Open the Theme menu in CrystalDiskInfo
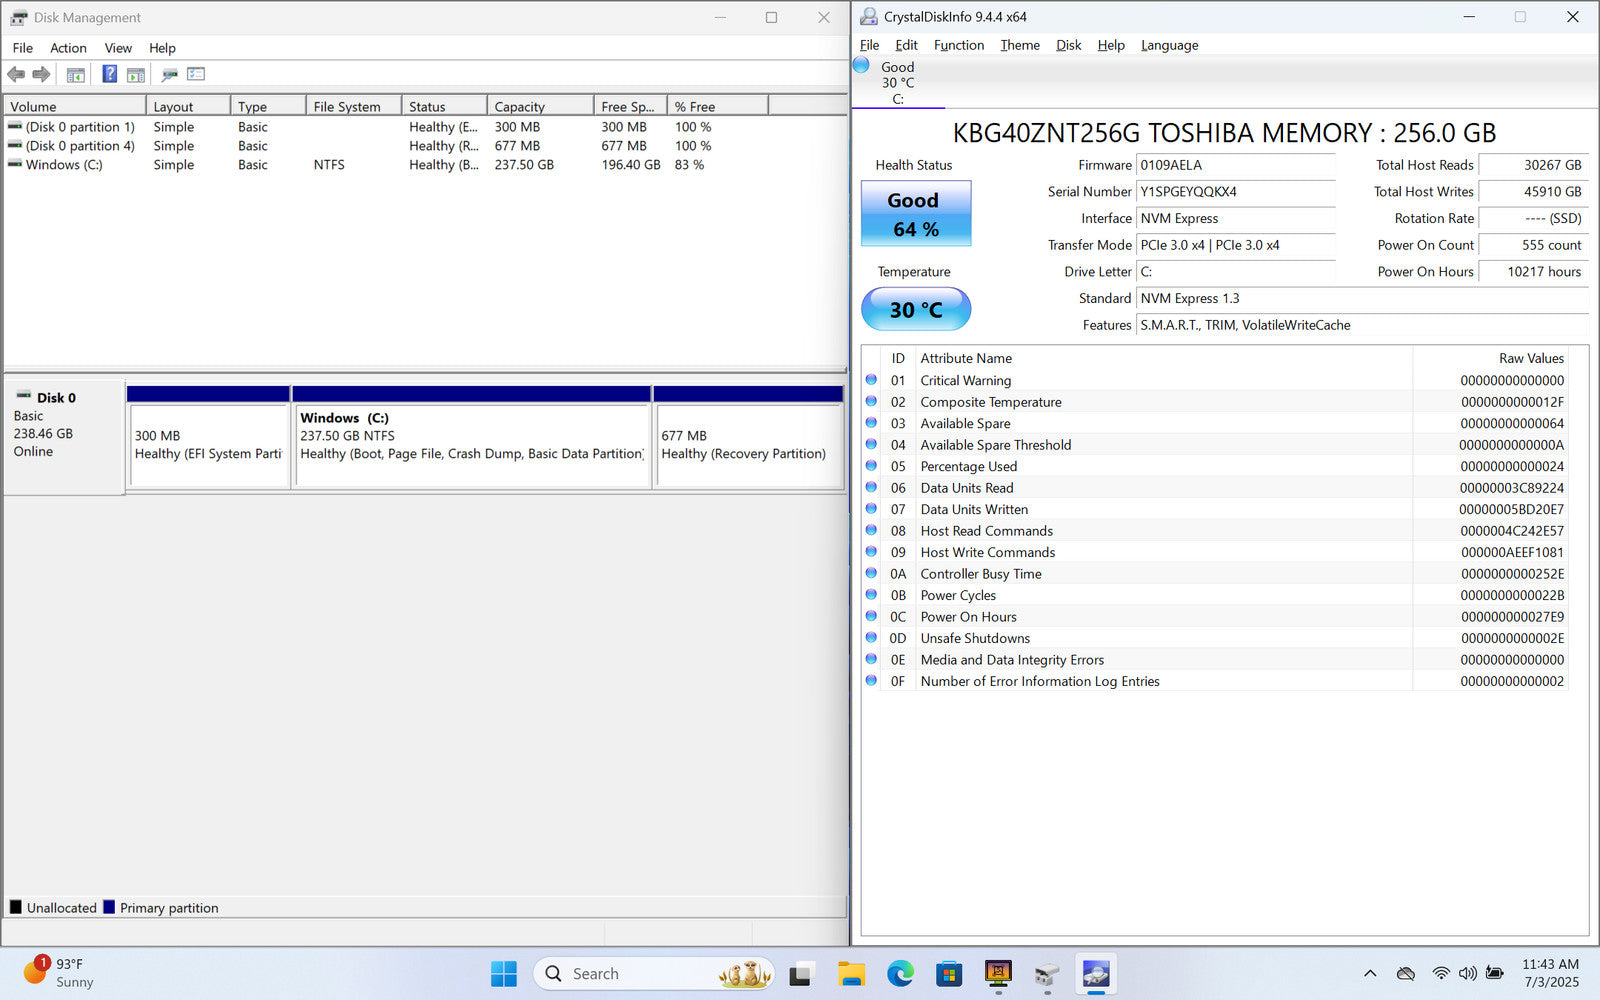The height and width of the screenshot is (1000, 1600). [1019, 45]
